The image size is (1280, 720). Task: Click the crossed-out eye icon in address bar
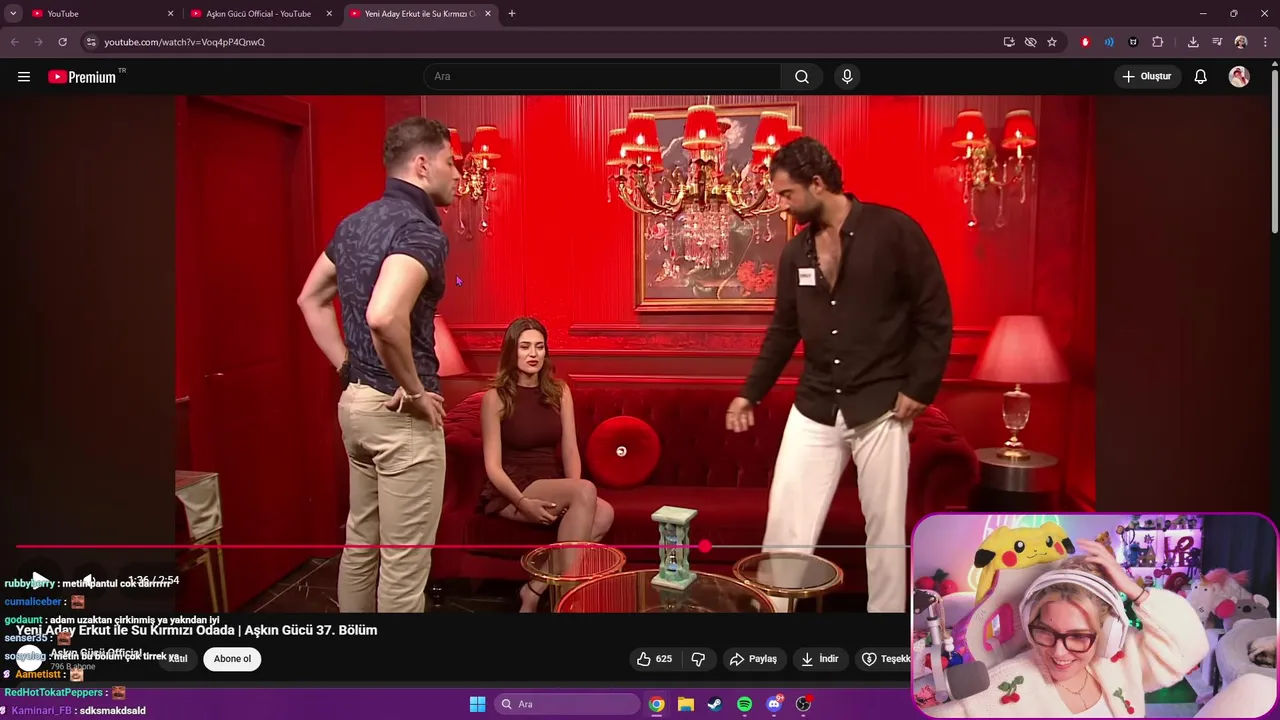point(1030,42)
